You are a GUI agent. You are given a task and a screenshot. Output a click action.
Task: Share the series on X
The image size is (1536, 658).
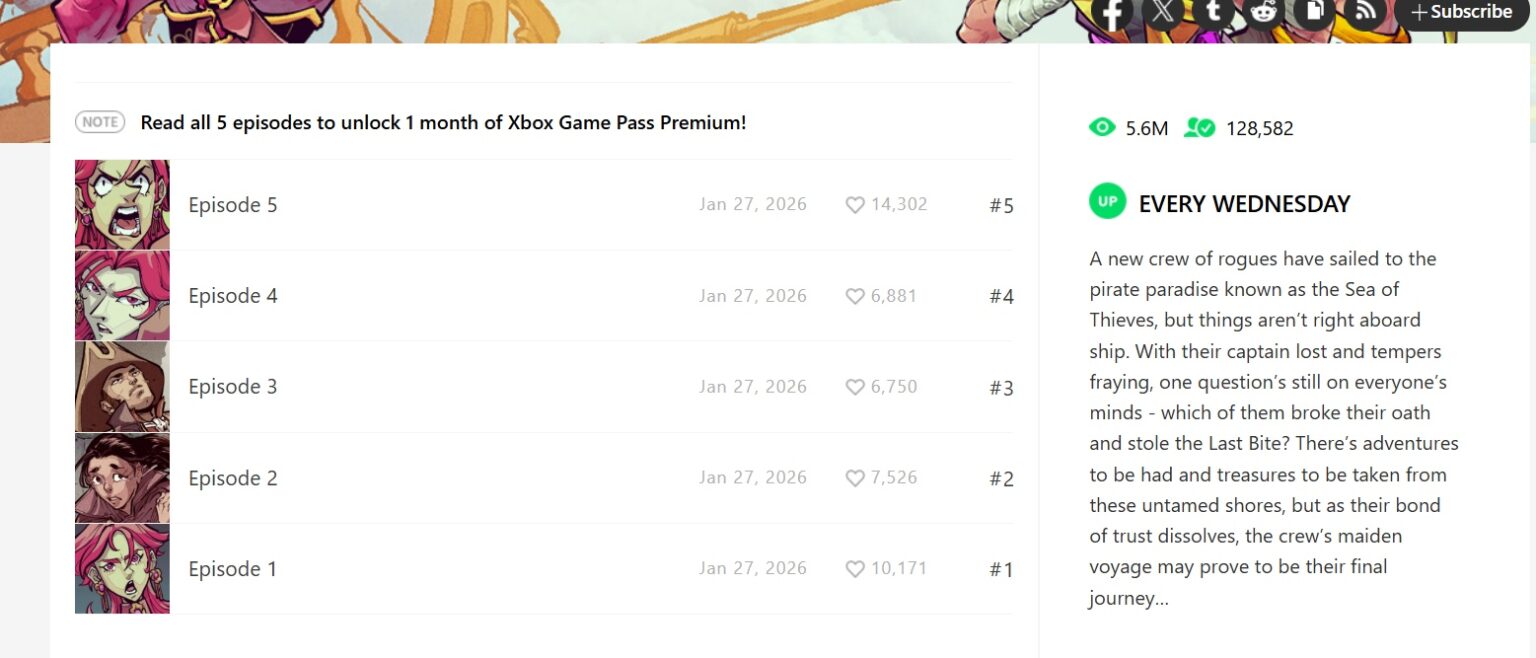[x=1162, y=13]
